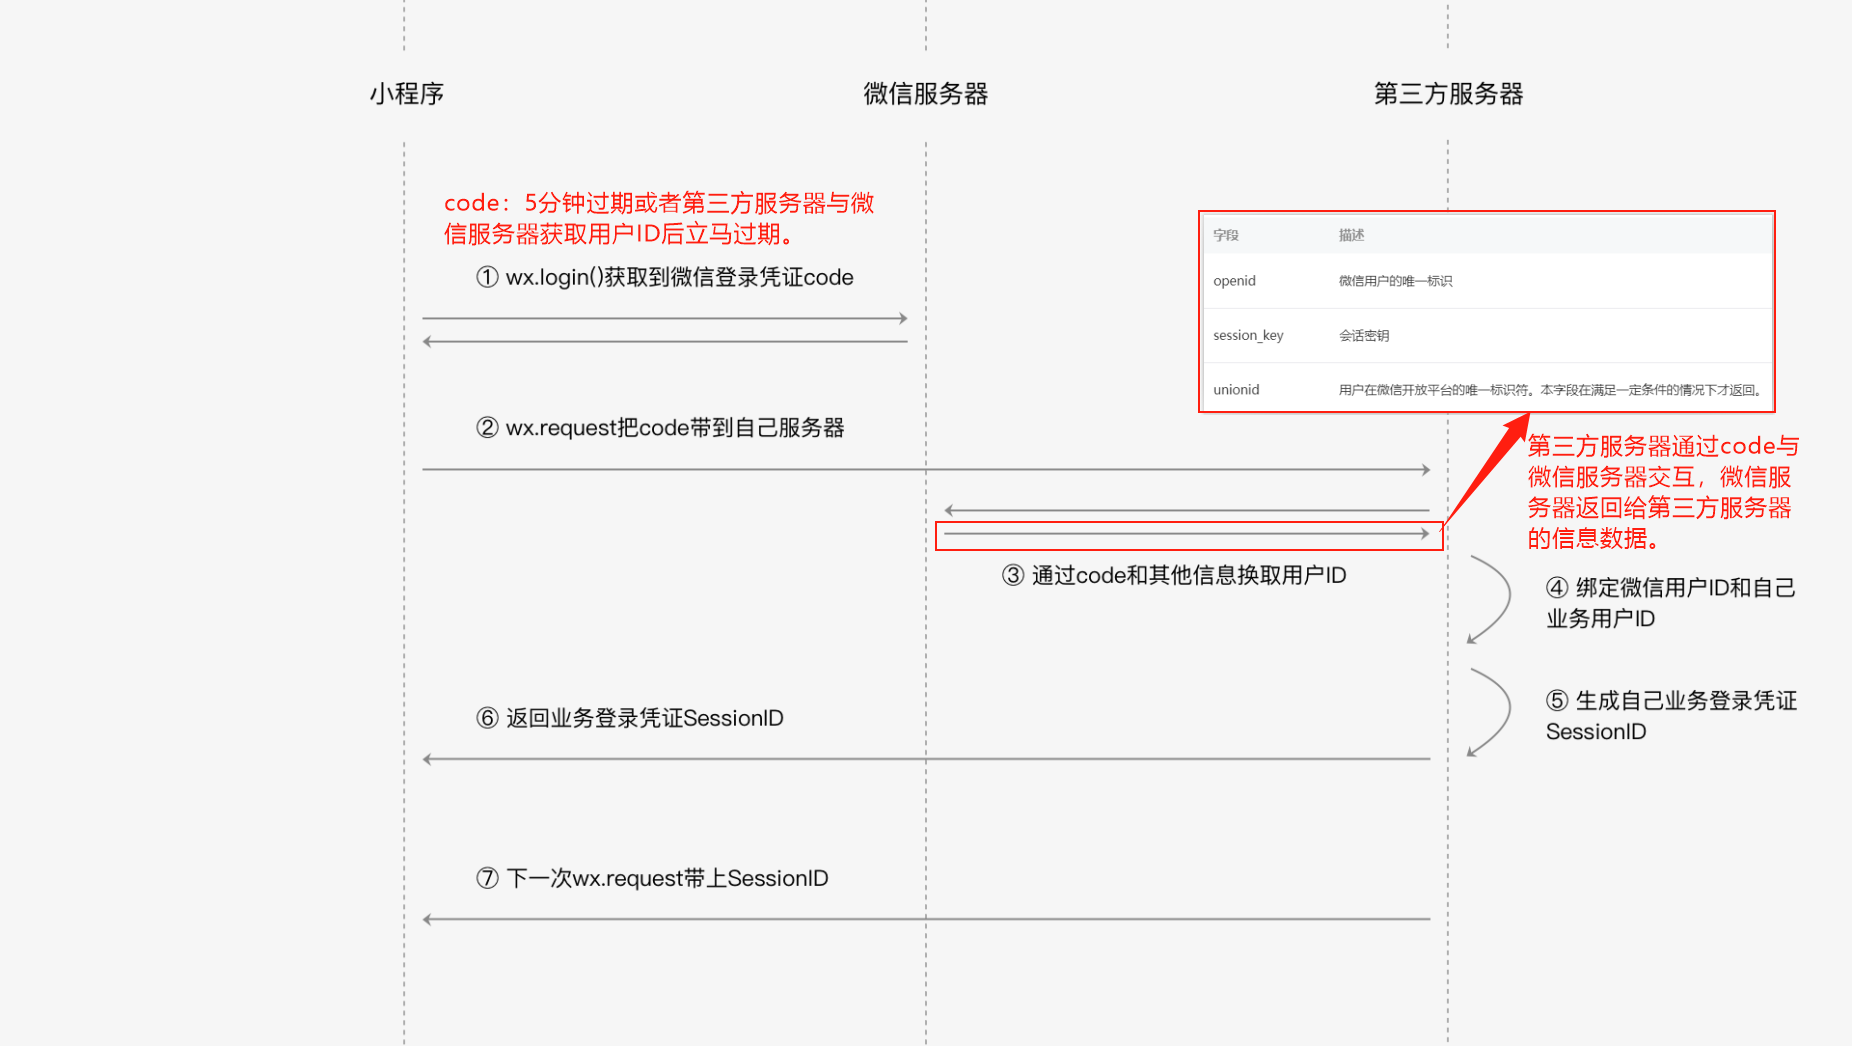Click step ② wx.request code label
The height and width of the screenshot is (1046, 1852).
pyautogui.click(x=660, y=428)
